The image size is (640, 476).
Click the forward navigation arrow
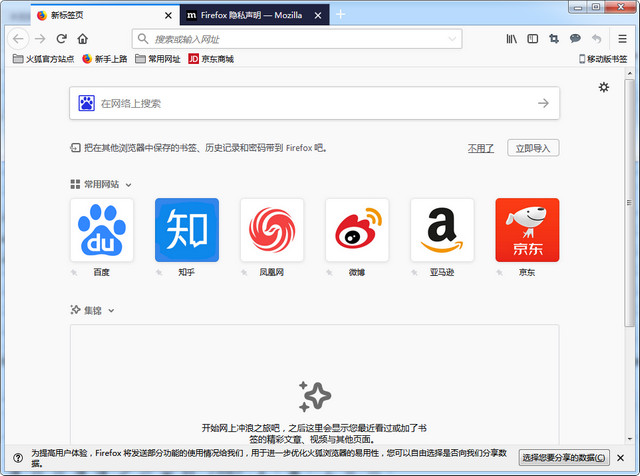(40, 39)
